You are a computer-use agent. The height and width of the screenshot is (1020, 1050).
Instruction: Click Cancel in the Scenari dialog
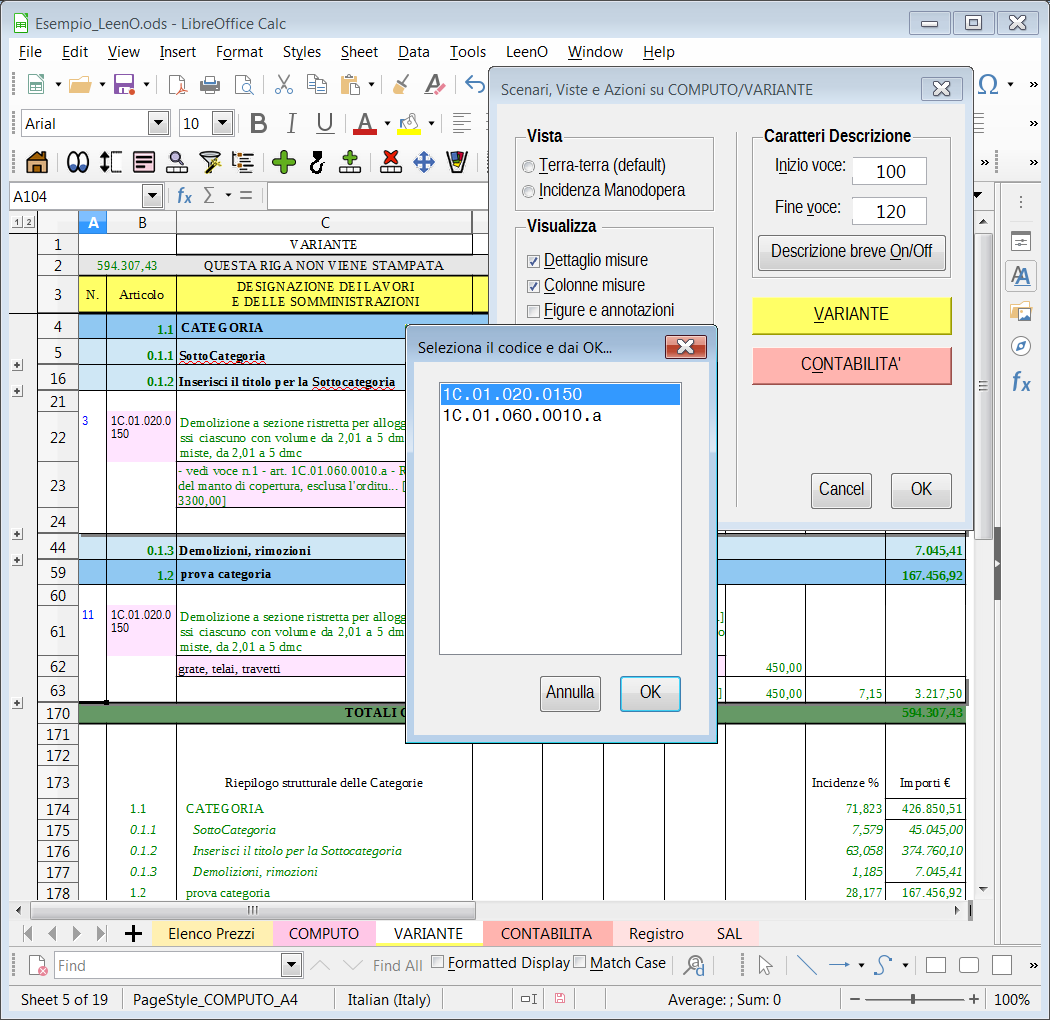click(x=841, y=490)
